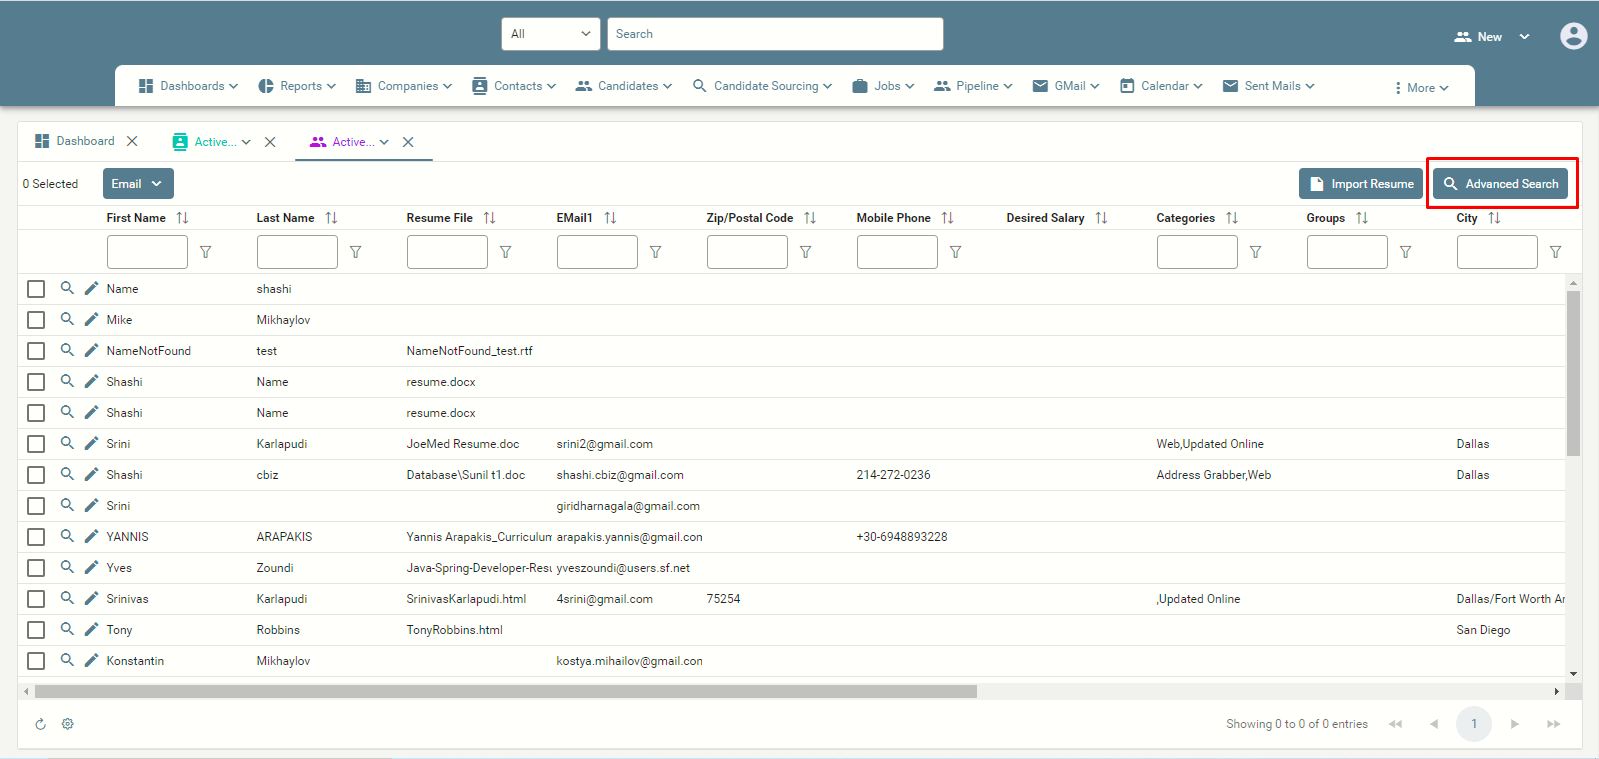
Task: Click the refresh icon at table bottom
Action: click(41, 724)
